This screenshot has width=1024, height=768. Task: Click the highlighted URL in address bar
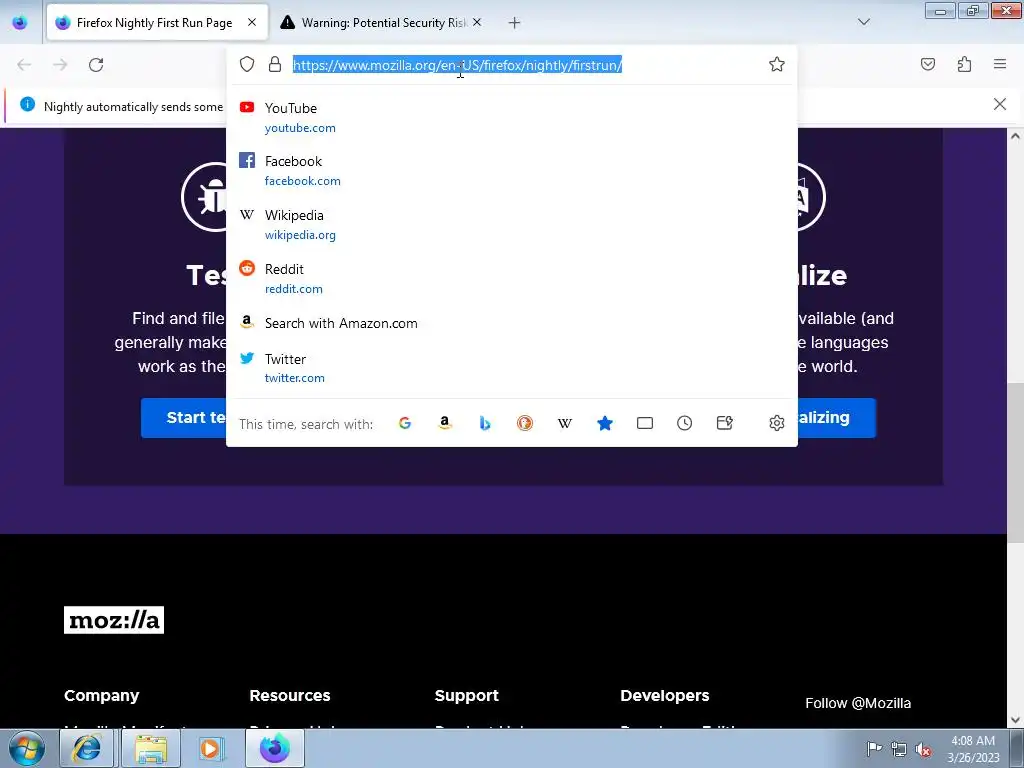click(x=457, y=65)
